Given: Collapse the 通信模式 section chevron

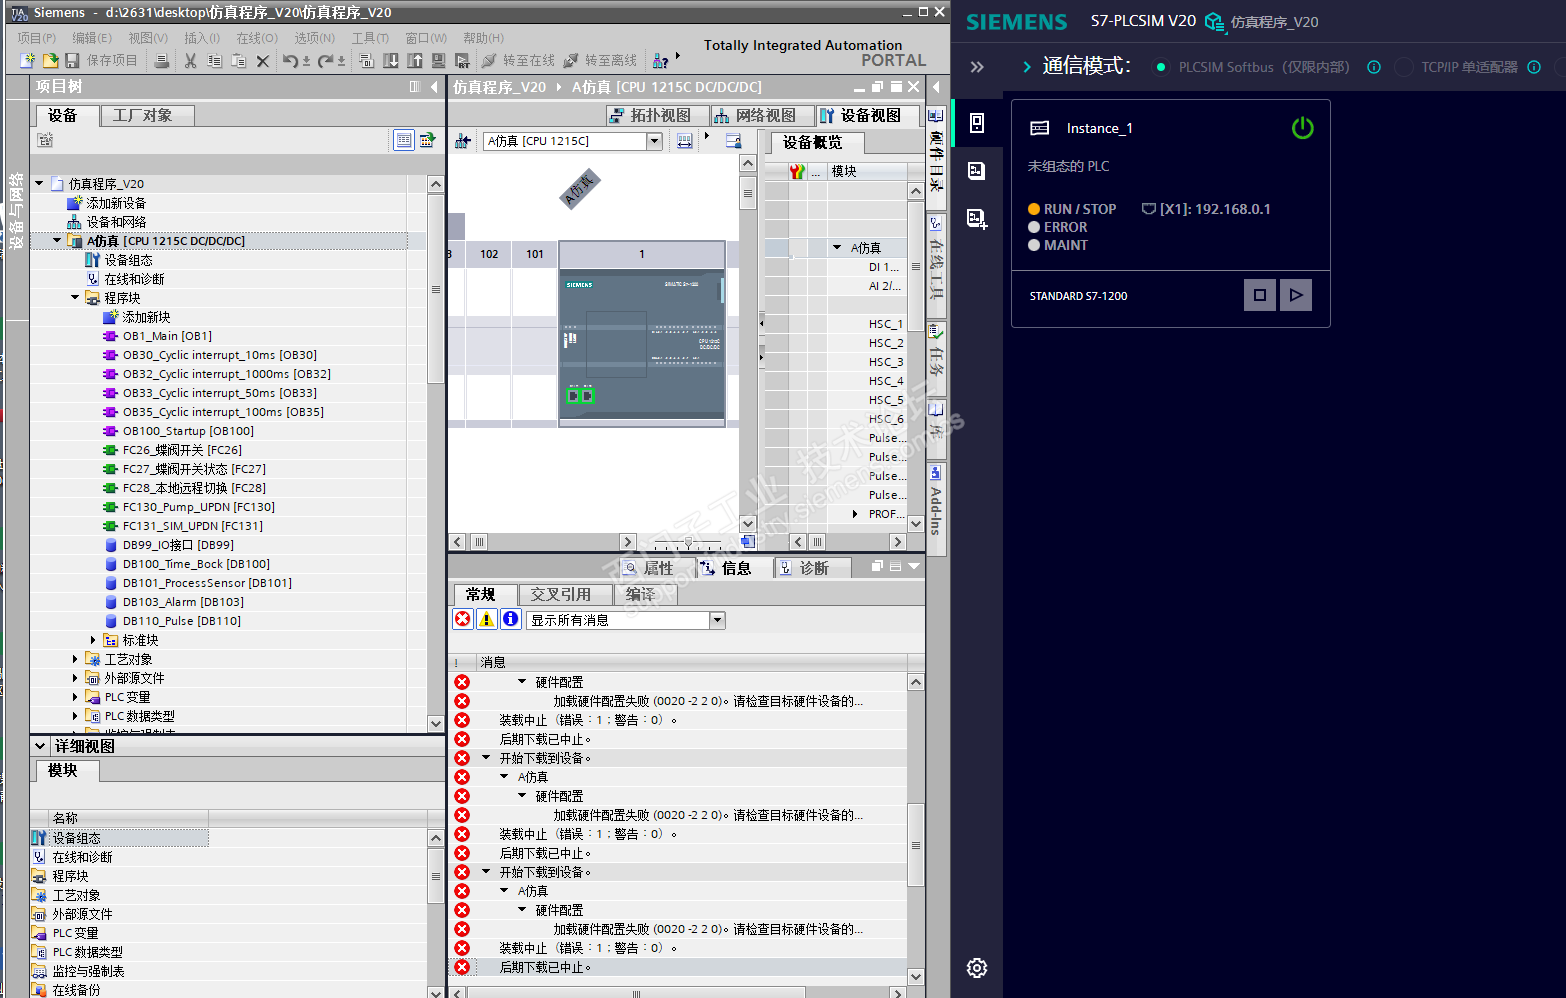Looking at the screenshot, I should [x=1027, y=67].
